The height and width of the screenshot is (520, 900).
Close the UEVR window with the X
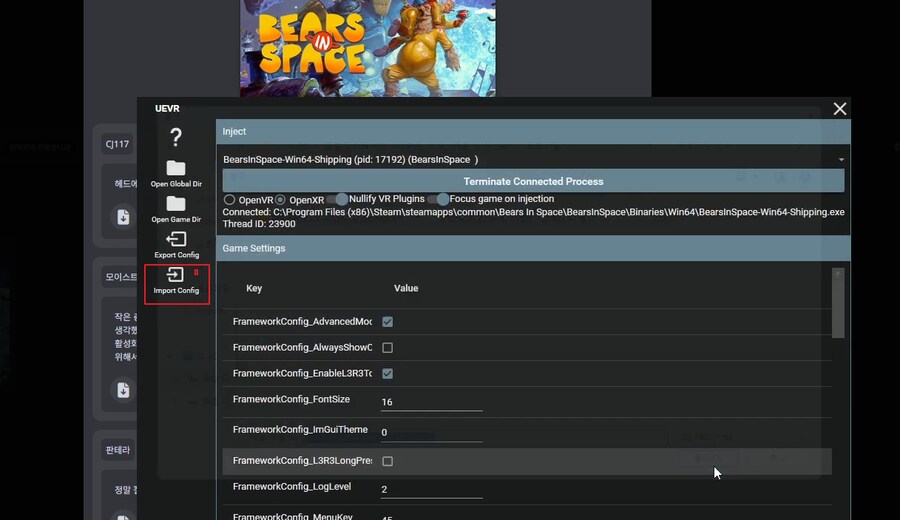click(840, 109)
